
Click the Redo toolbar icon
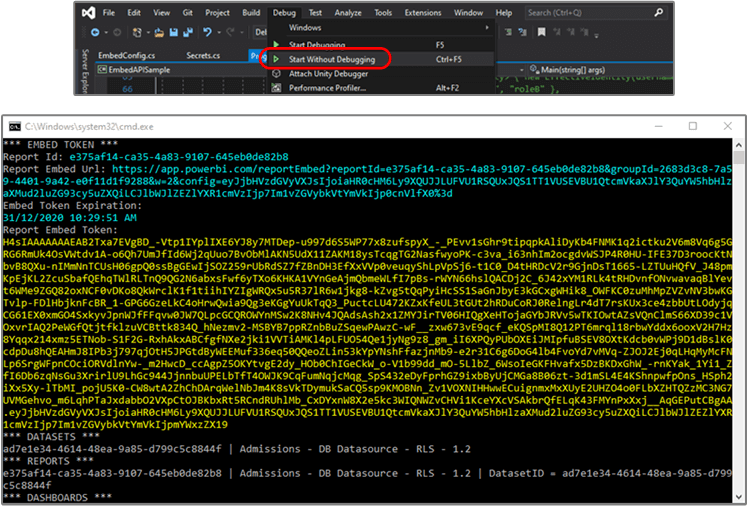[230, 32]
